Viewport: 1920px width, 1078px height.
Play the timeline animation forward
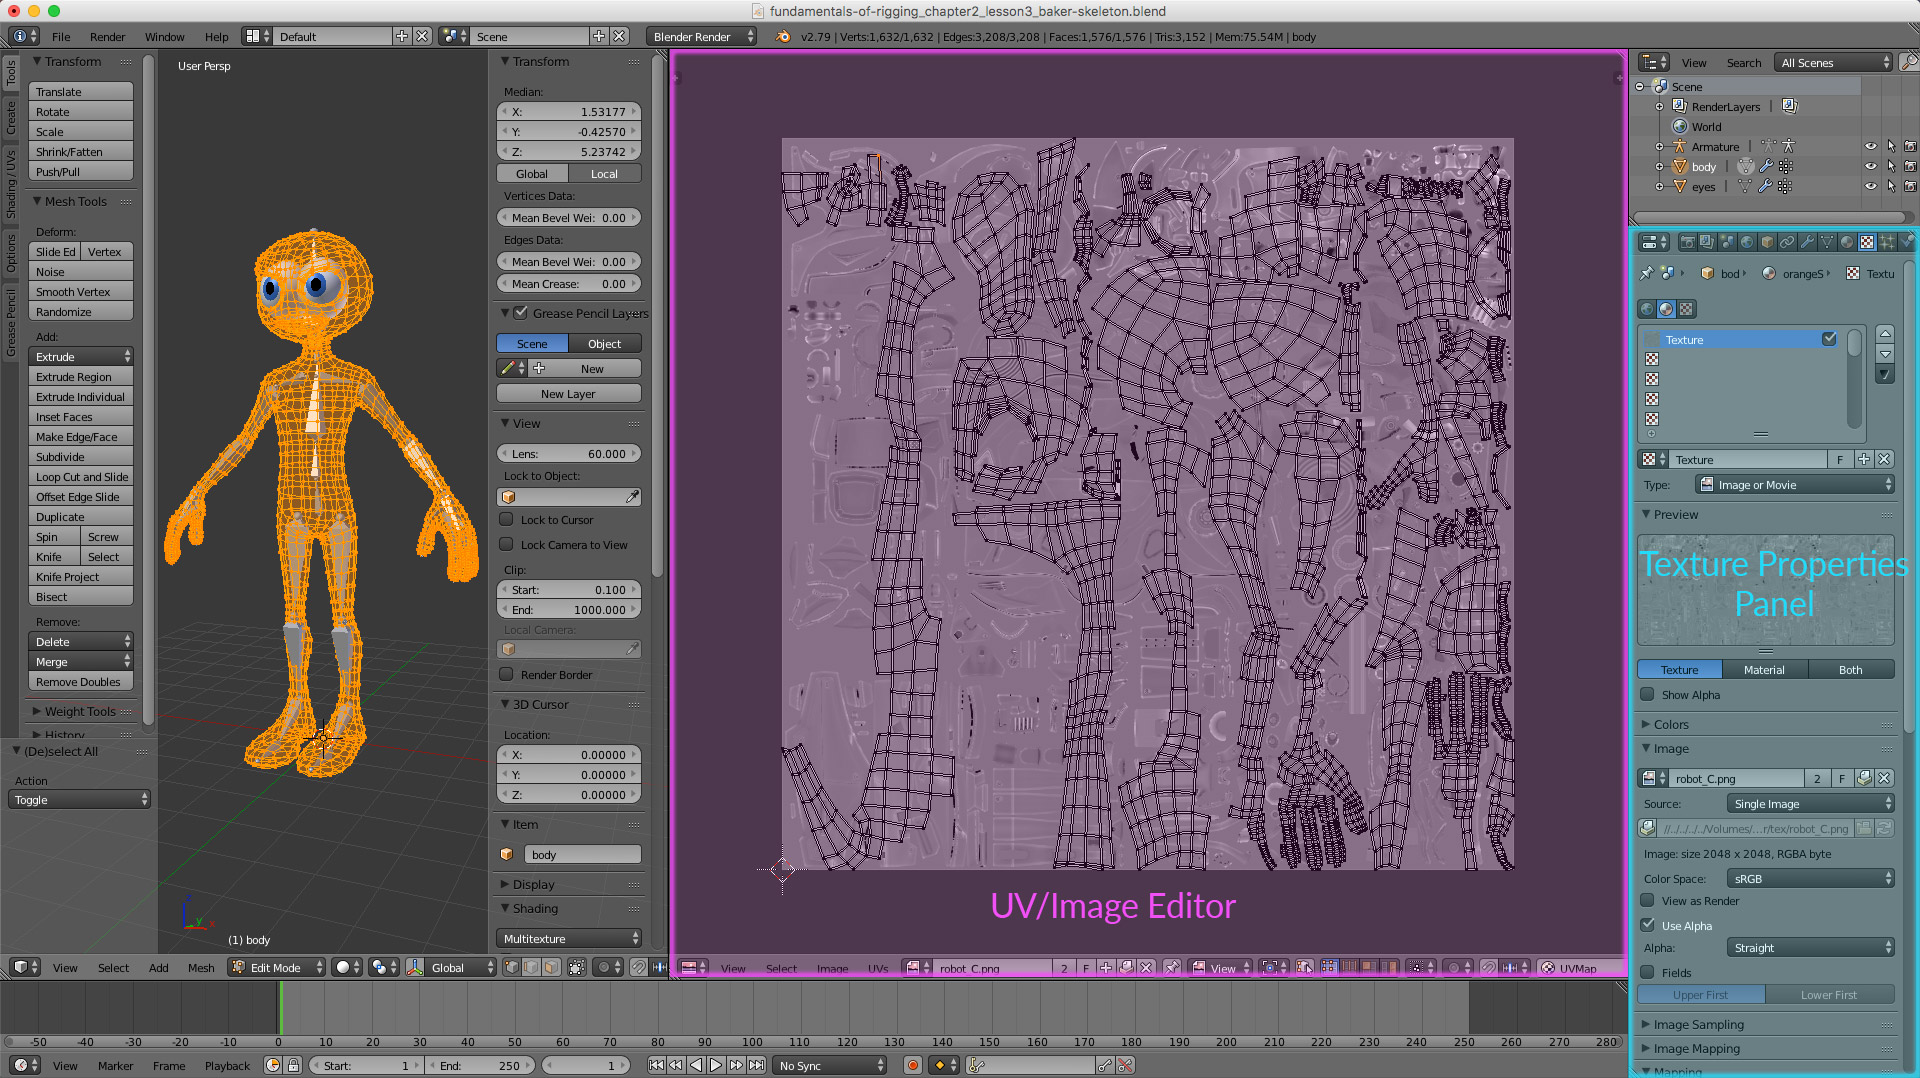[716, 1065]
